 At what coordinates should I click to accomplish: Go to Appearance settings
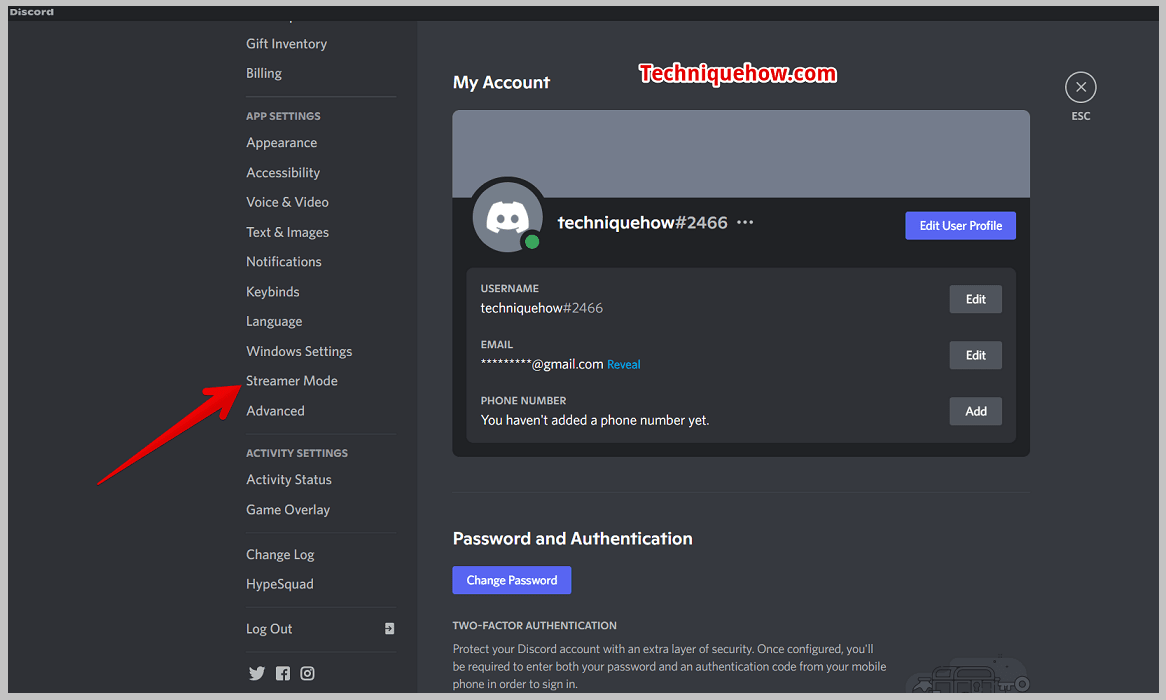click(281, 143)
